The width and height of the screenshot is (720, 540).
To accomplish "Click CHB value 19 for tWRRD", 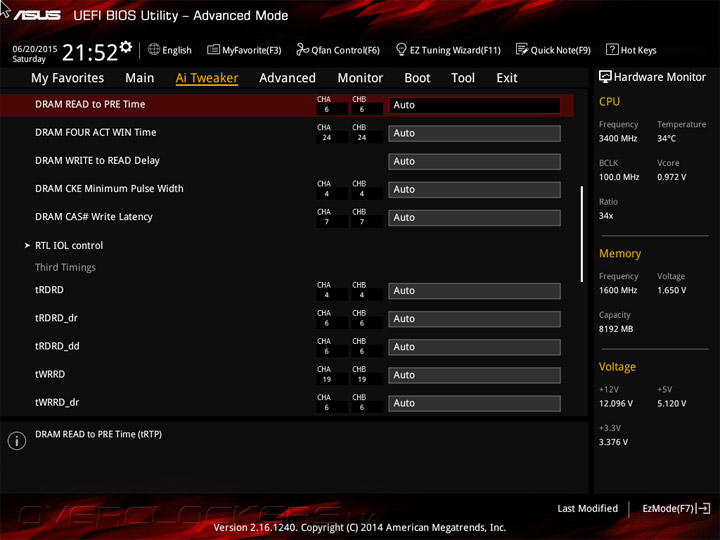I will pyautogui.click(x=362, y=379).
